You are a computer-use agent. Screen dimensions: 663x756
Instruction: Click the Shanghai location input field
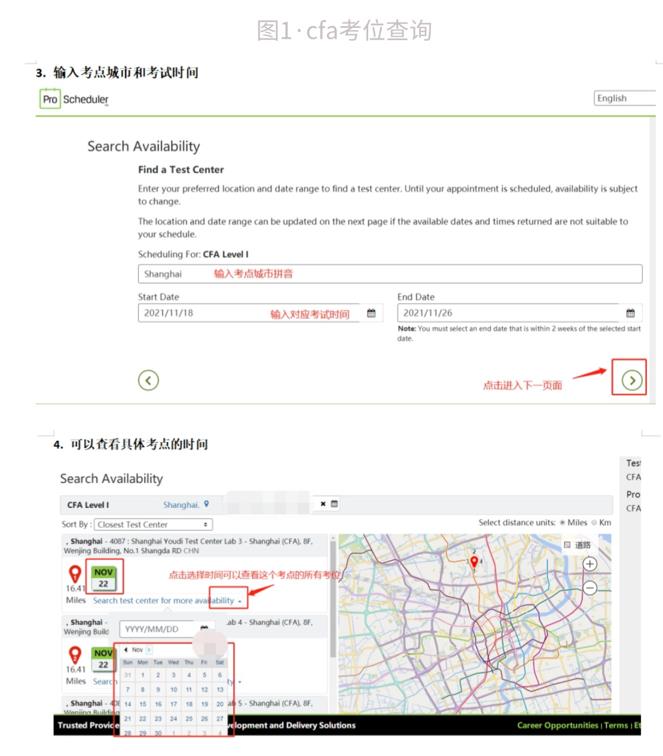click(x=390, y=273)
